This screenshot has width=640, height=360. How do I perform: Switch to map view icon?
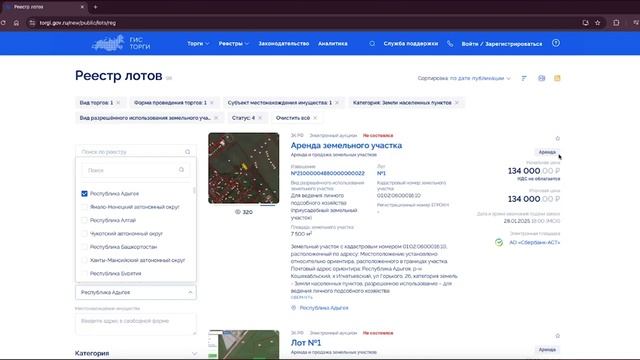click(541, 78)
